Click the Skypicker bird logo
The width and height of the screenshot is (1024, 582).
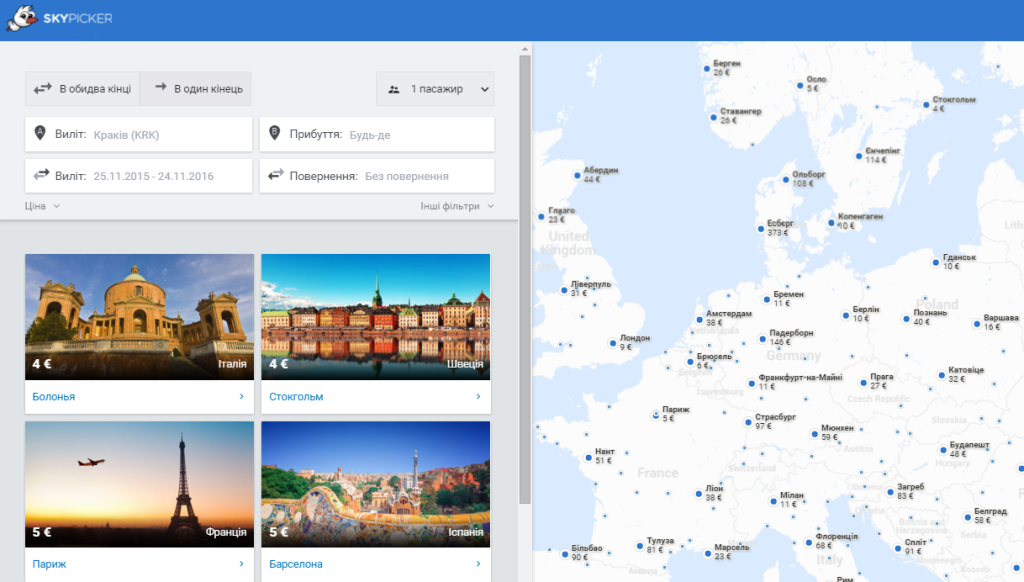pos(22,18)
